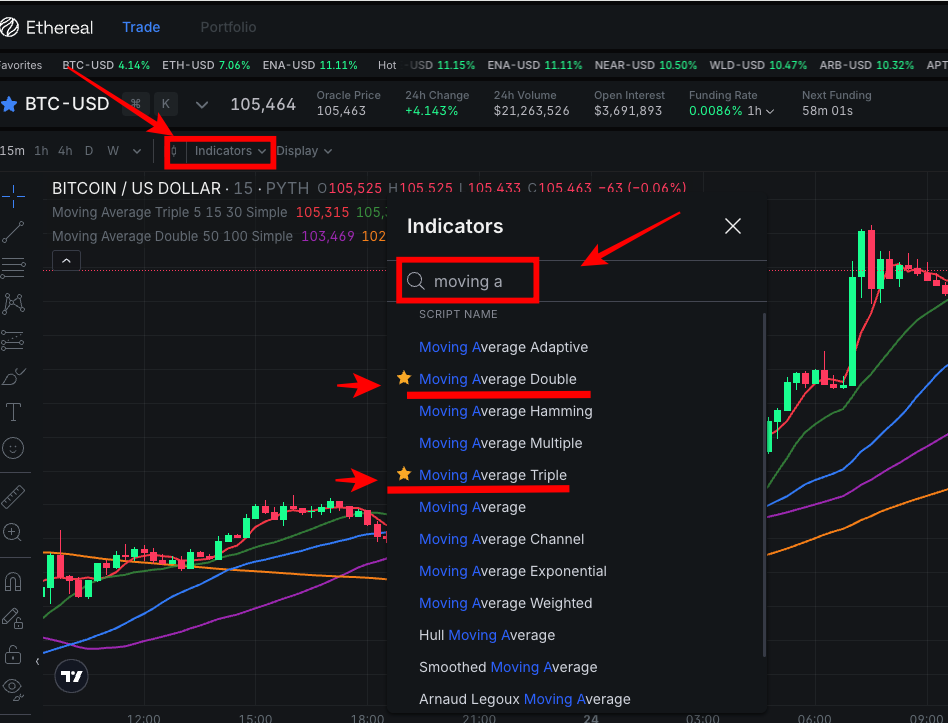Select the ruler measure tool

tap(13, 497)
